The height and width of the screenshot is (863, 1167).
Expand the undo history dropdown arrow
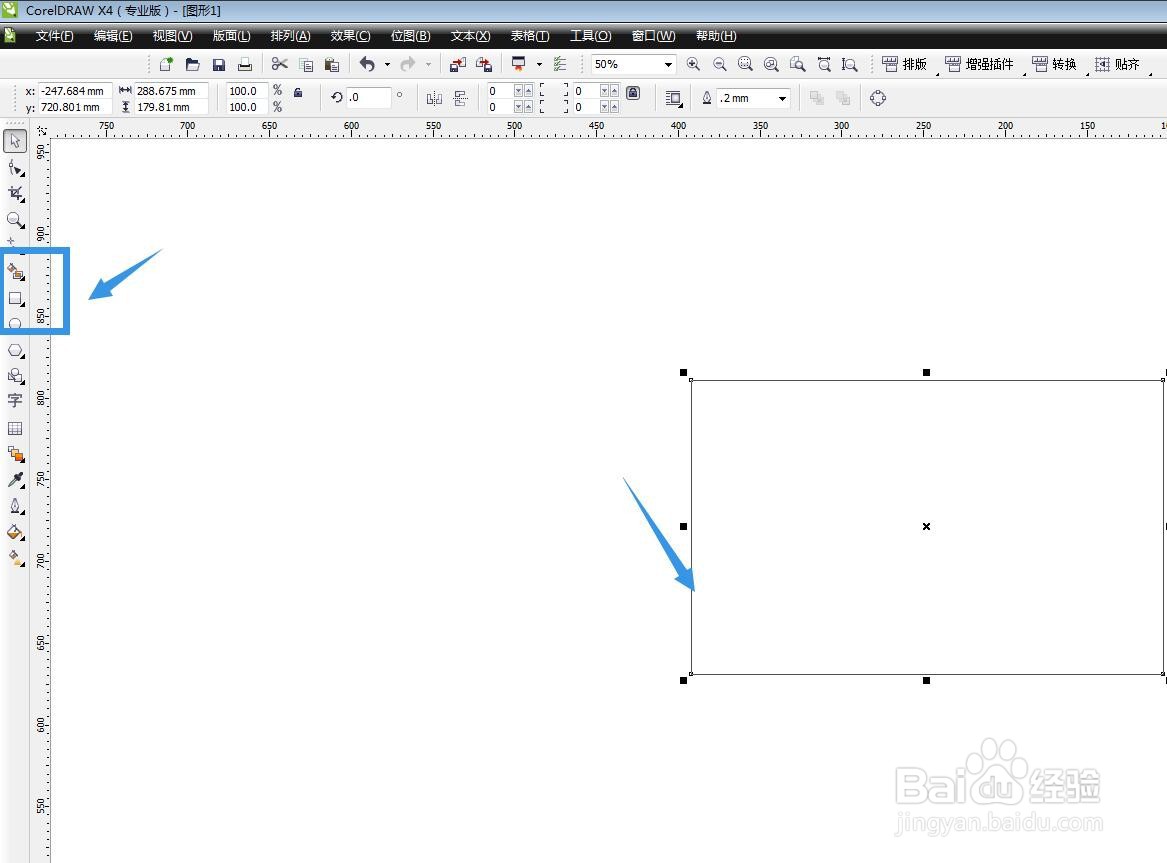click(x=387, y=65)
